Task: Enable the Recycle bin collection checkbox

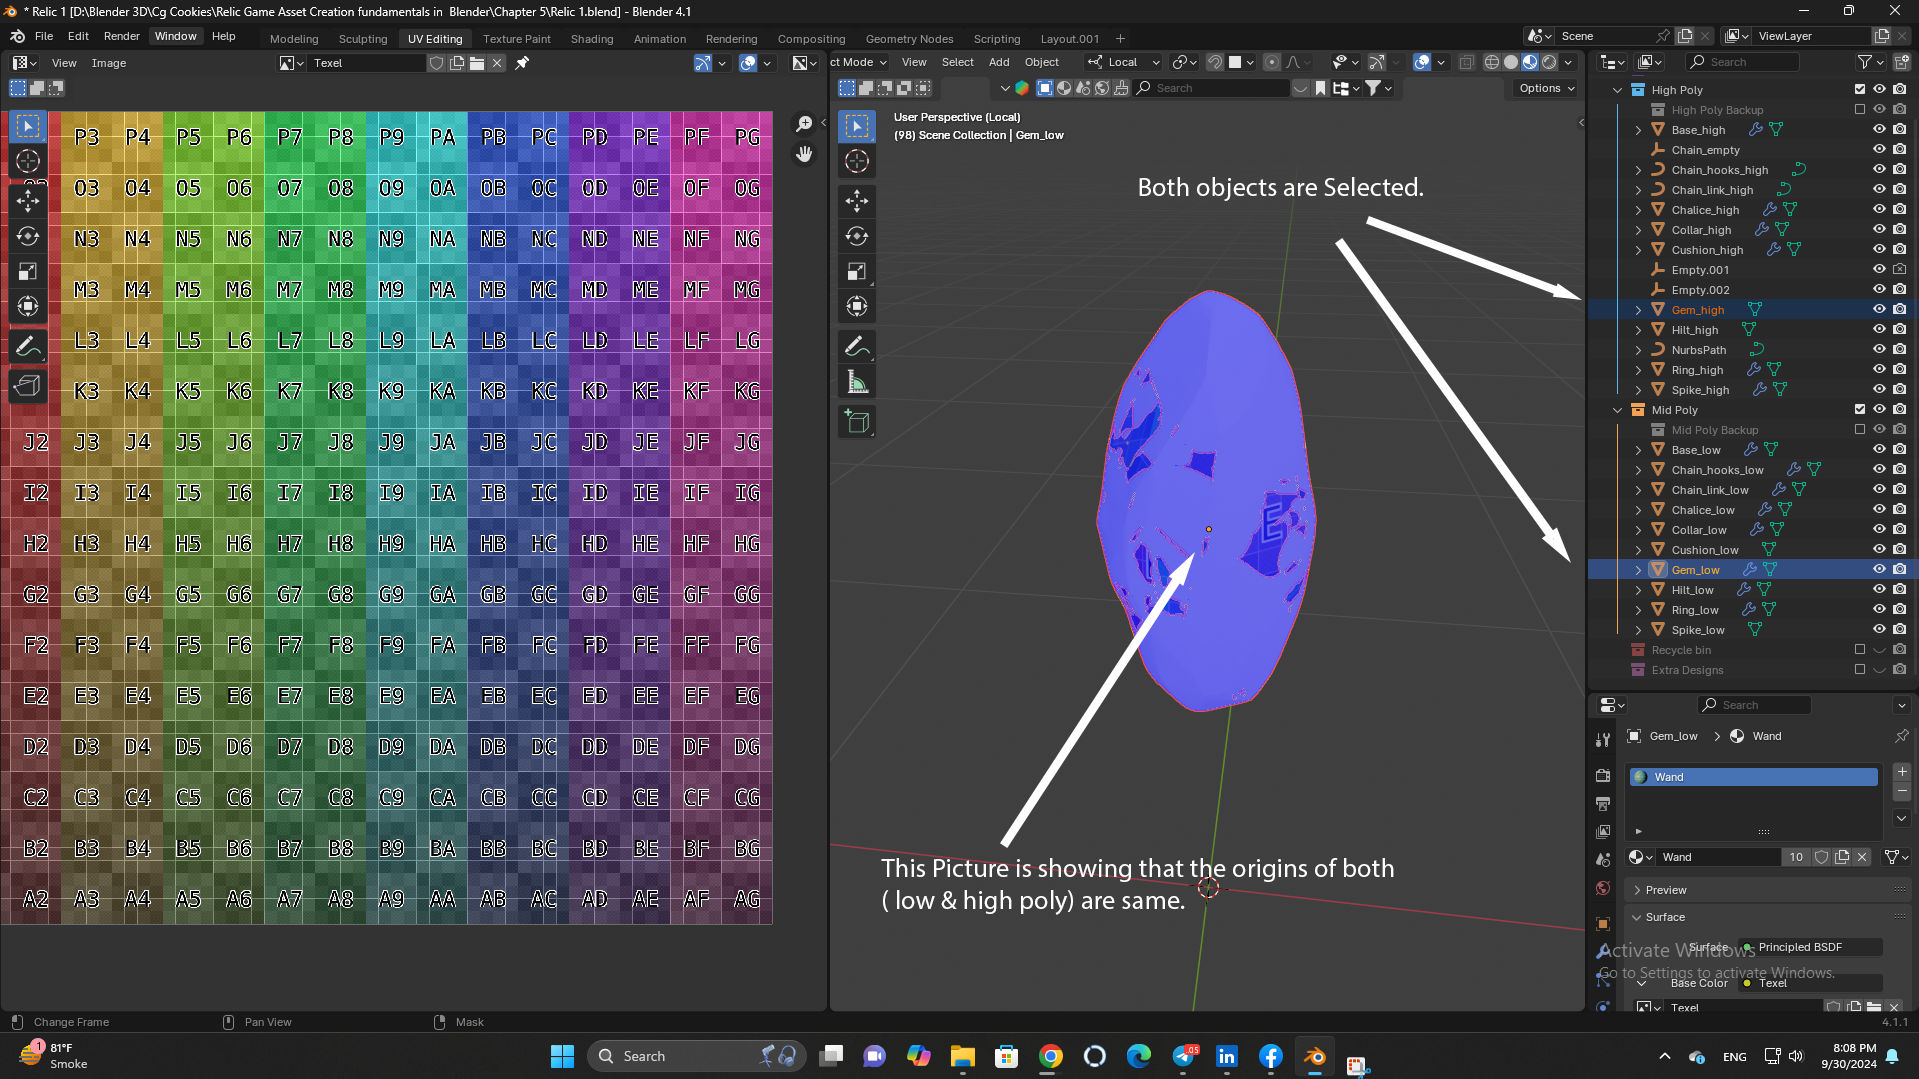Action: (1860, 649)
